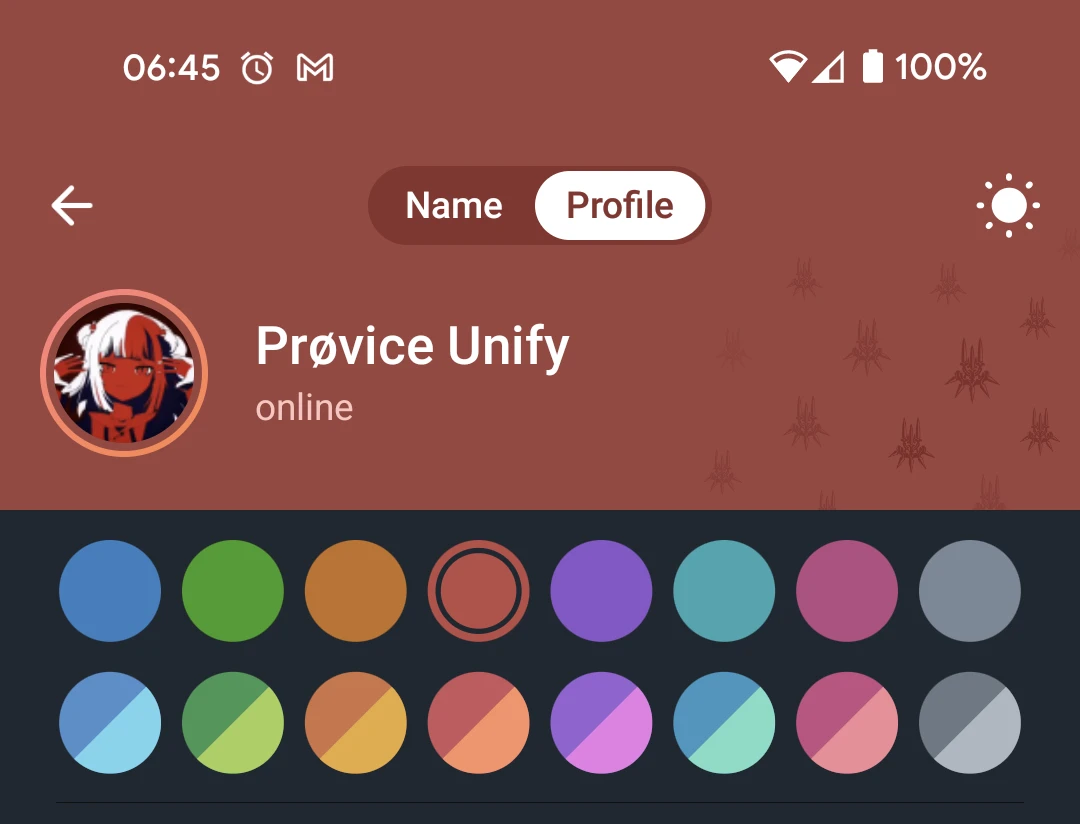Choose the teal-blue and mint split swatch
The width and height of the screenshot is (1080, 824).
click(724, 723)
